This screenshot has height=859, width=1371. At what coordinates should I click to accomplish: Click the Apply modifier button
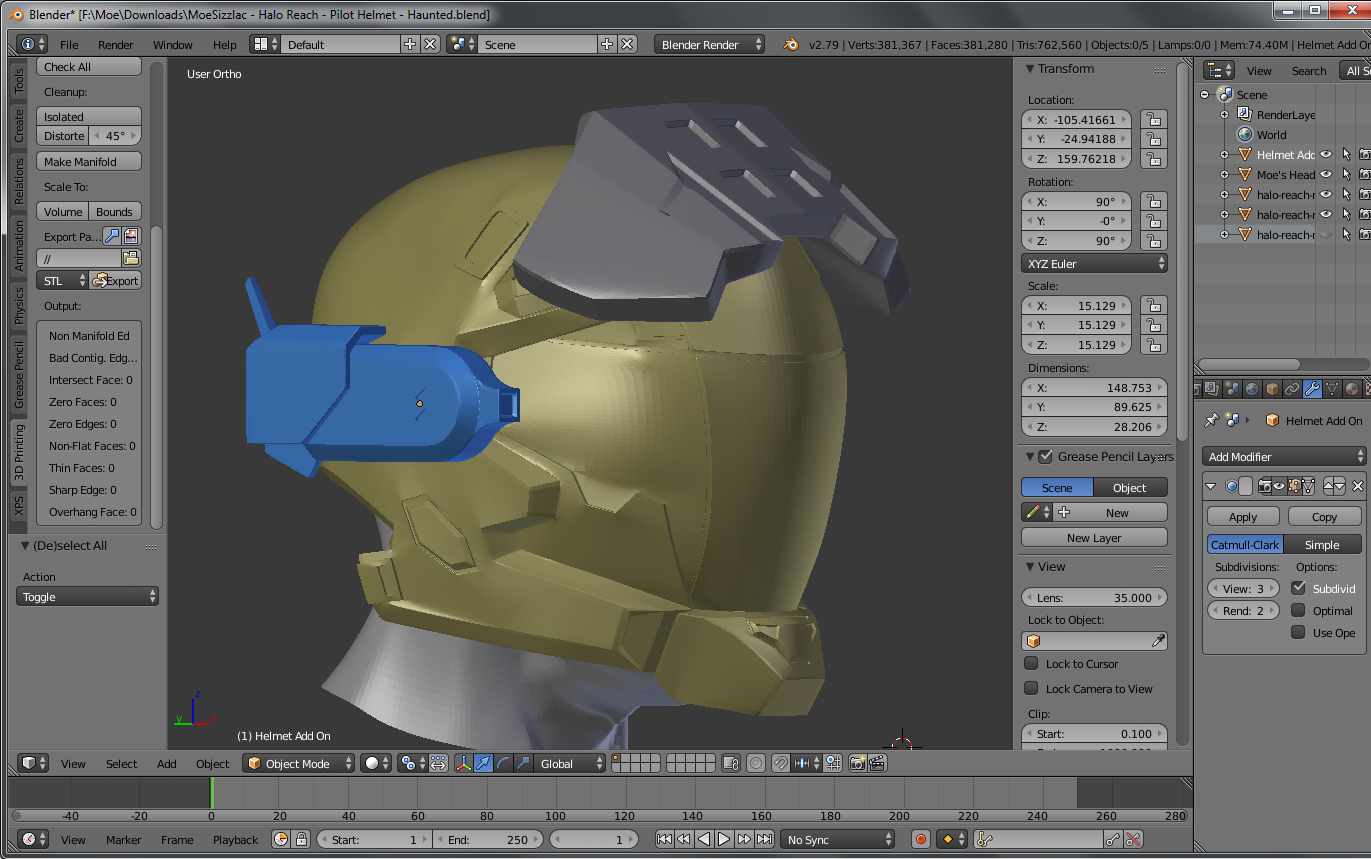(1242, 517)
